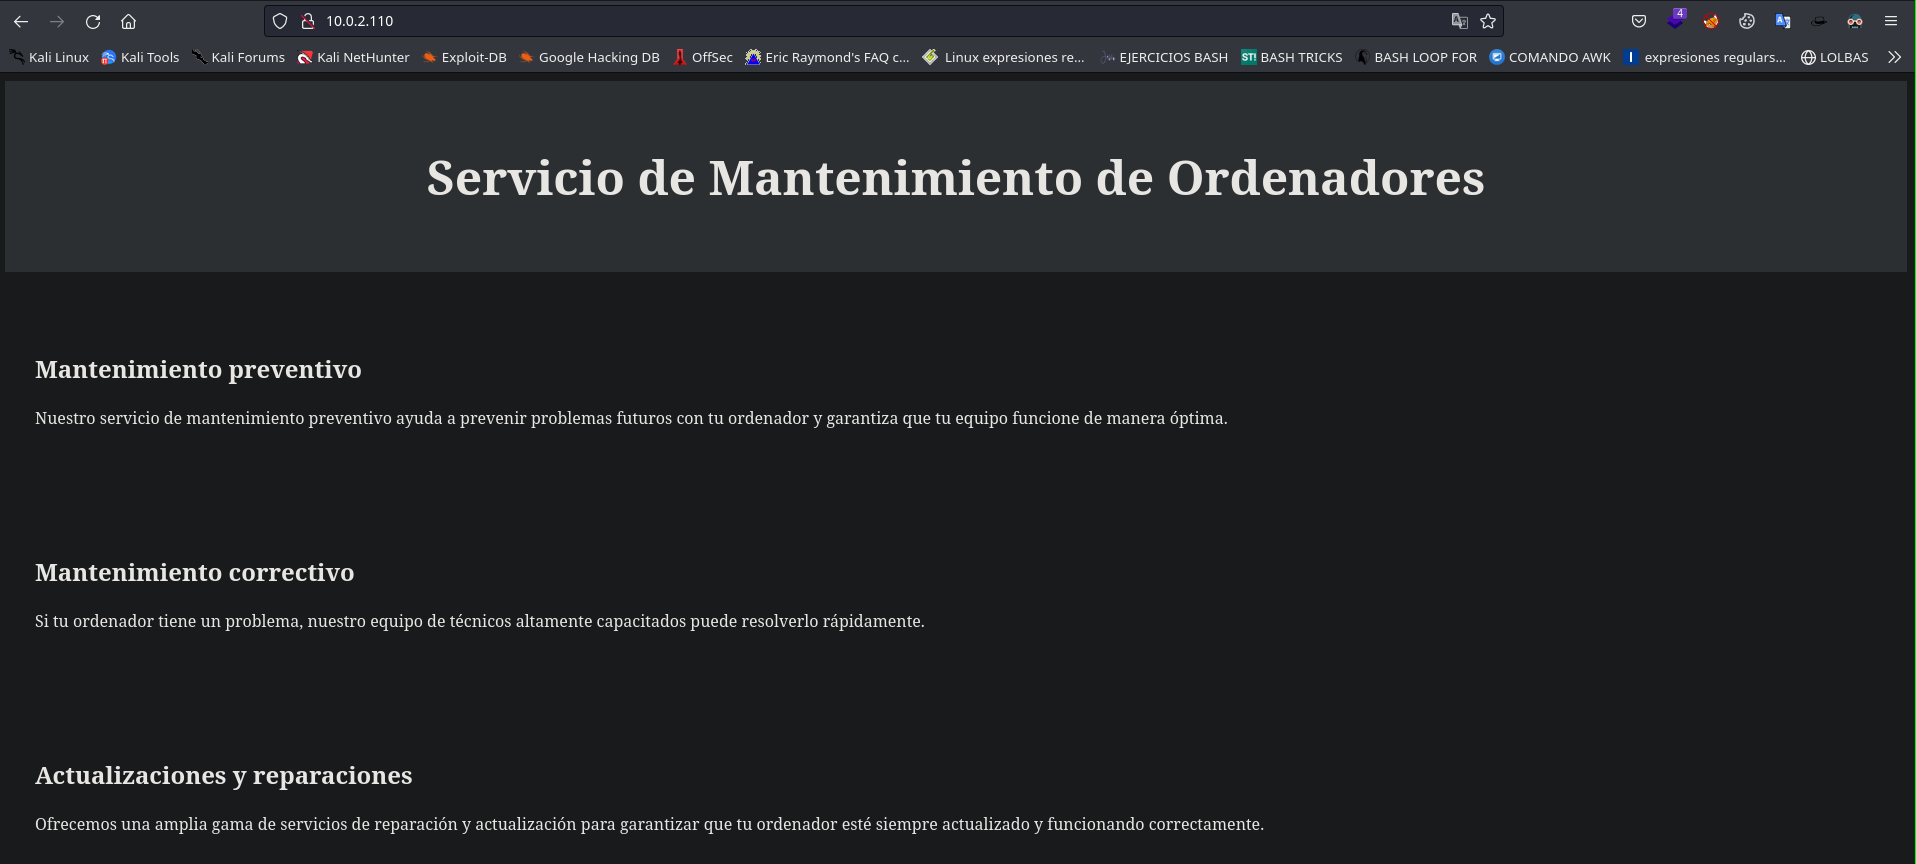This screenshot has height=864, width=1916.
Task: Open the COMANDO AWK bookmark
Action: (x=1550, y=57)
